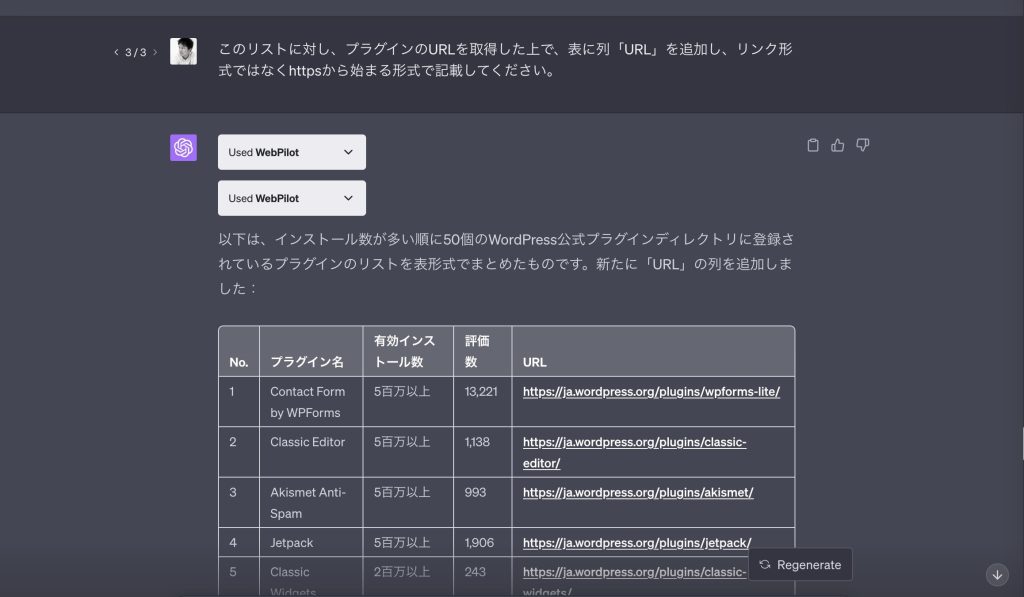Click the response intro paragraph

[506, 263]
